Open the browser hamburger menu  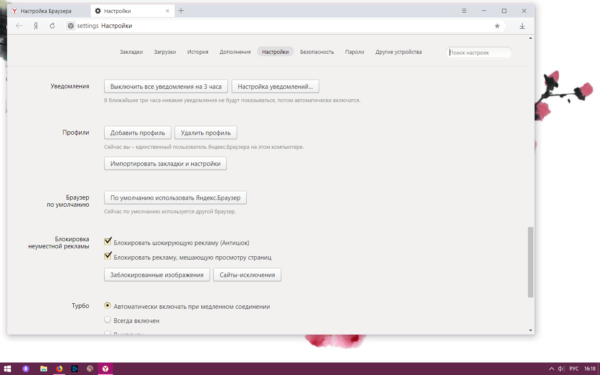[x=464, y=11]
